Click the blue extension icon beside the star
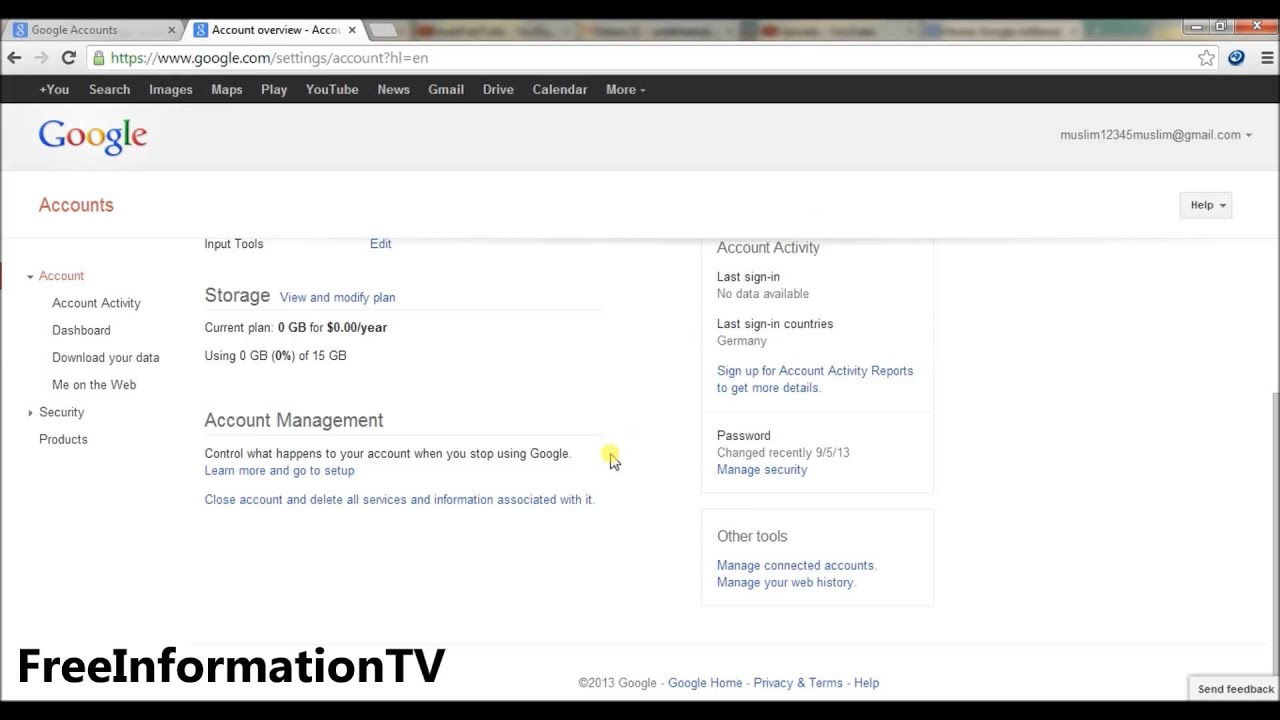This screenshot has height=720, width=1280. click(1236, 58)
